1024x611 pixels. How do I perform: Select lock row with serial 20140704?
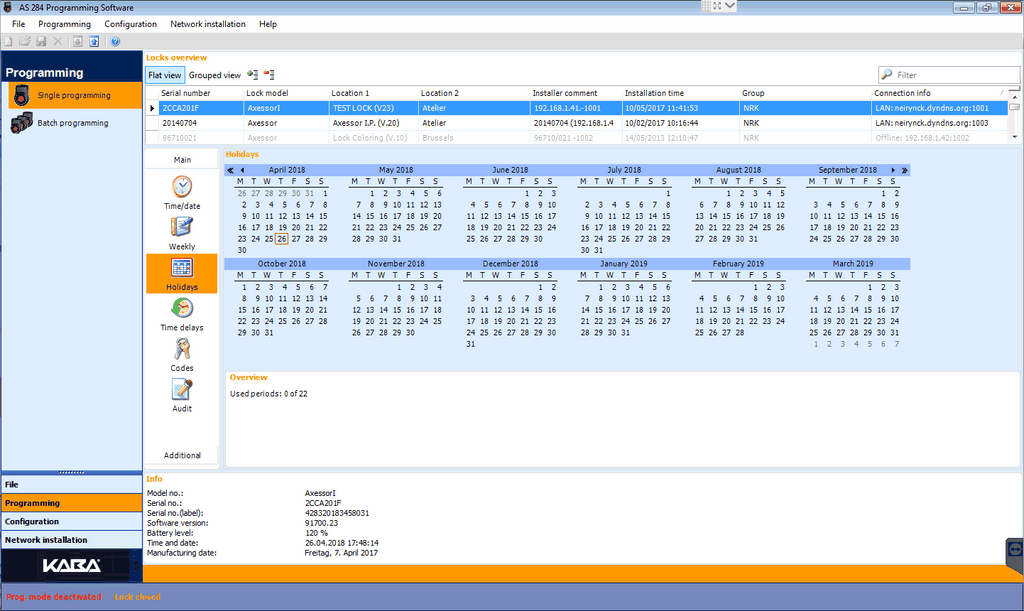[576, 123]
